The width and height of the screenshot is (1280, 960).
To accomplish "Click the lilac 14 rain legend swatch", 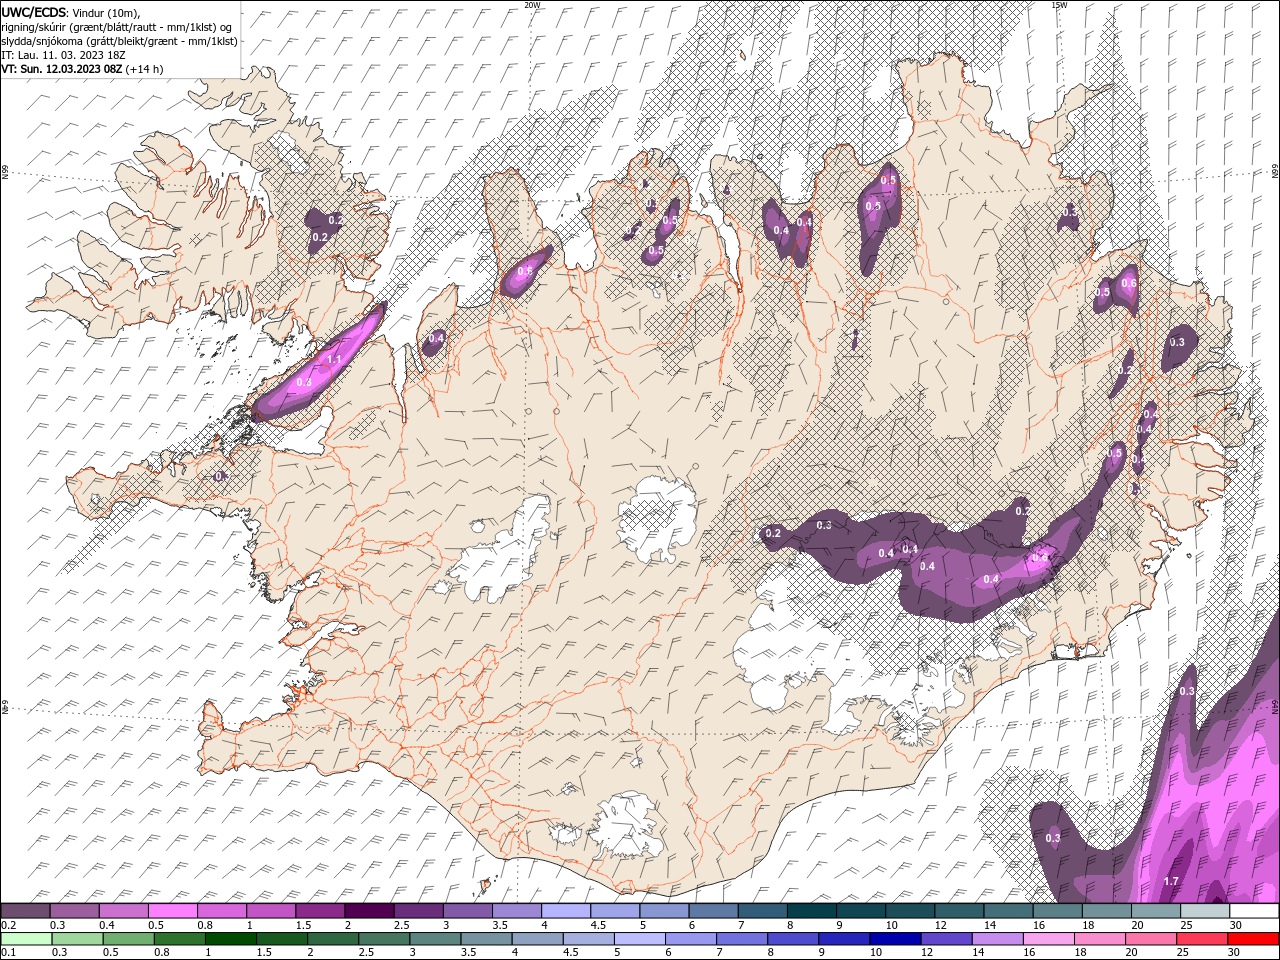I will 998,939.
